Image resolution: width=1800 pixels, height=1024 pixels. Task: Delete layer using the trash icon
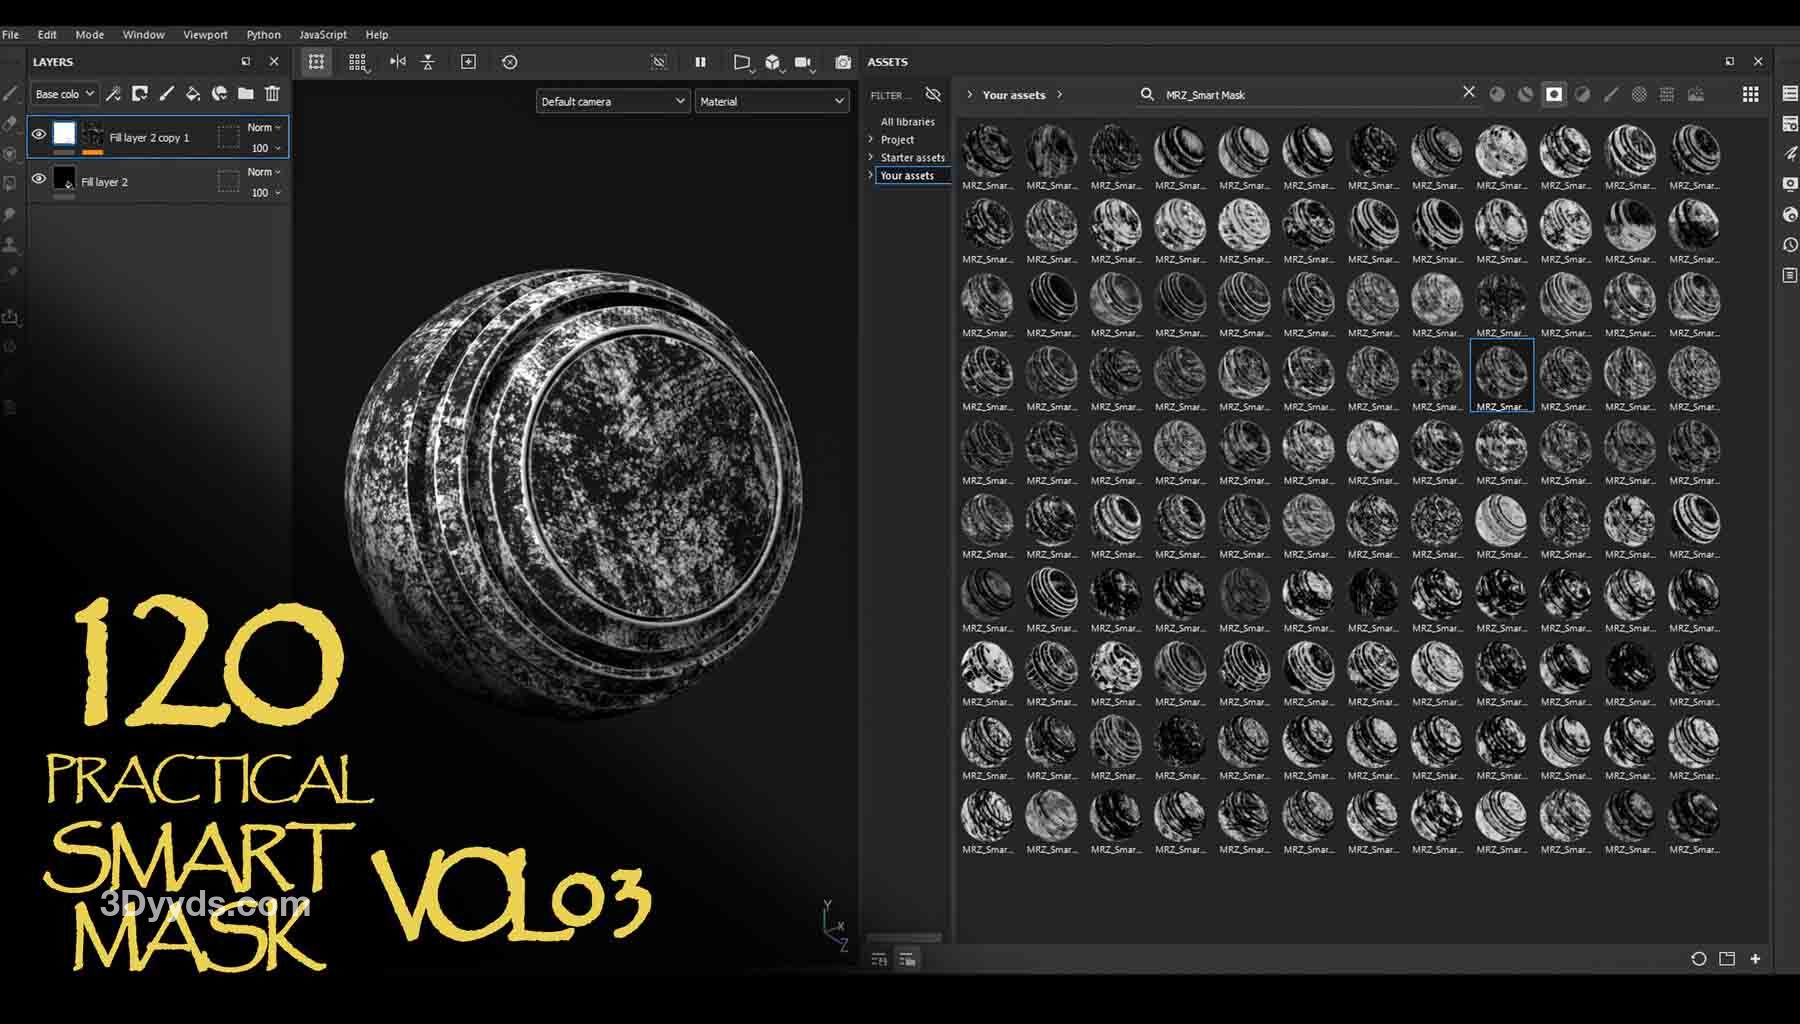coord(272,94)
